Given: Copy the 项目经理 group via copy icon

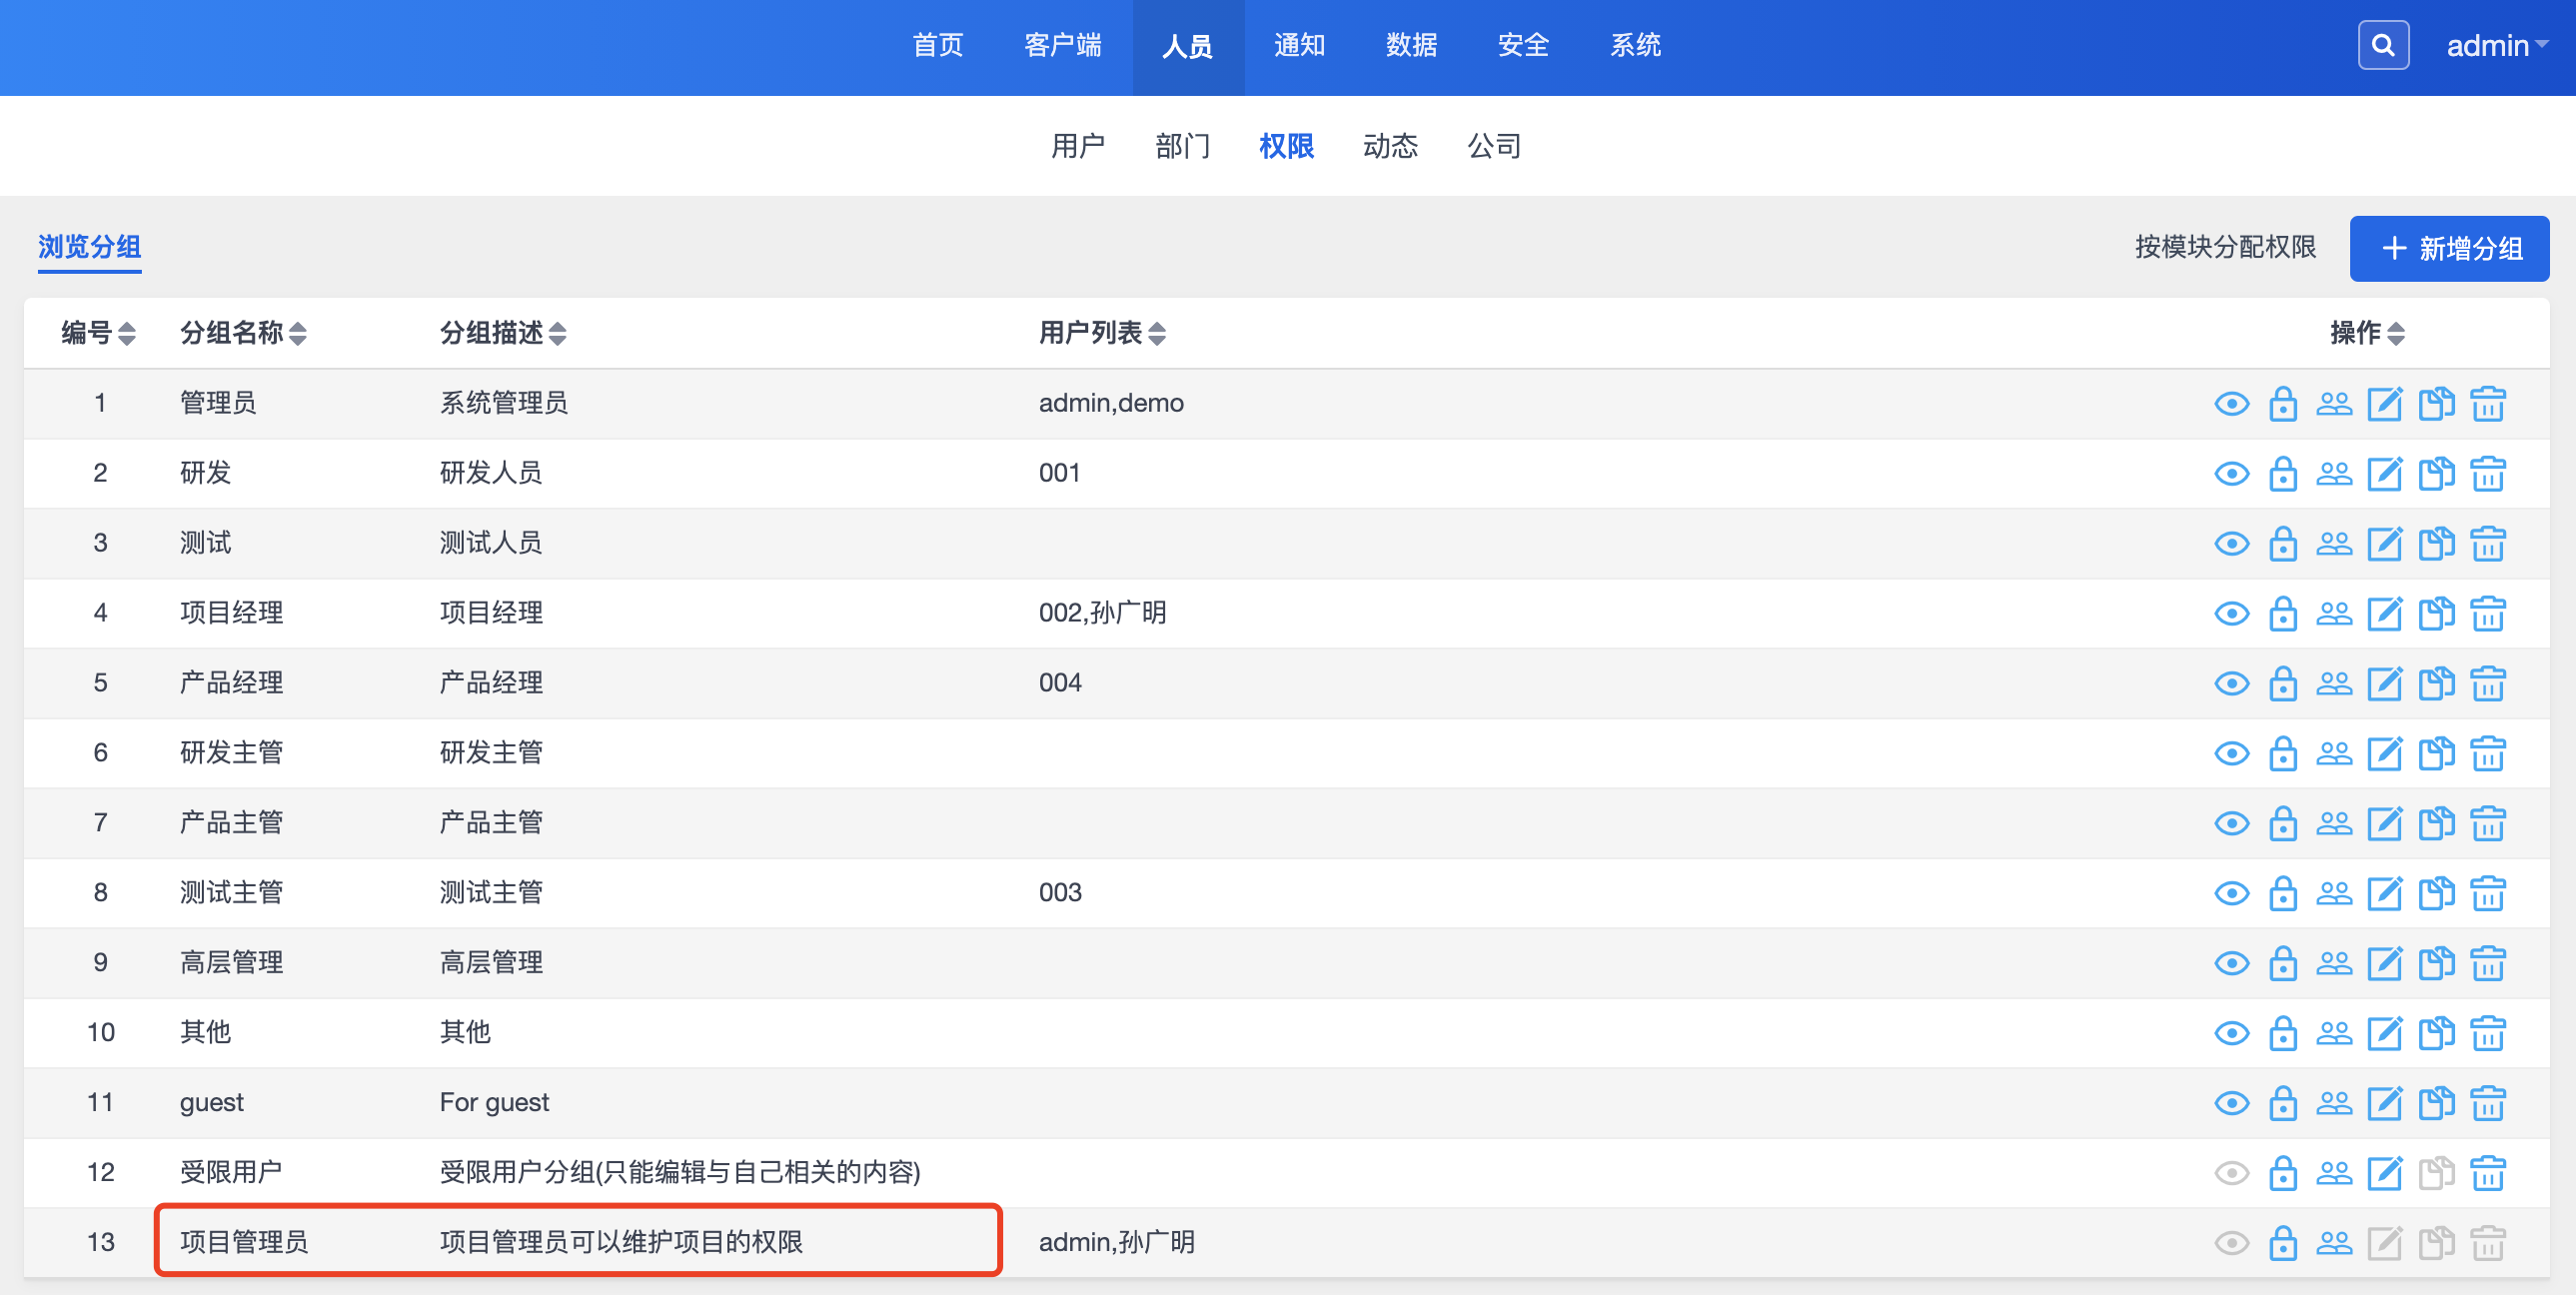Looking at the screenshot, I should [2436, 614].
